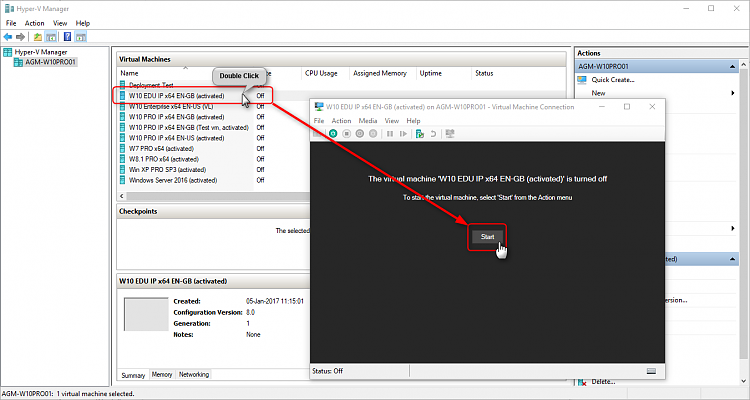The height and width of the screenshot is (400, 750).
Task: Open the Help menu in Hyper-V Manager
Action: click(x=83, y=23)
